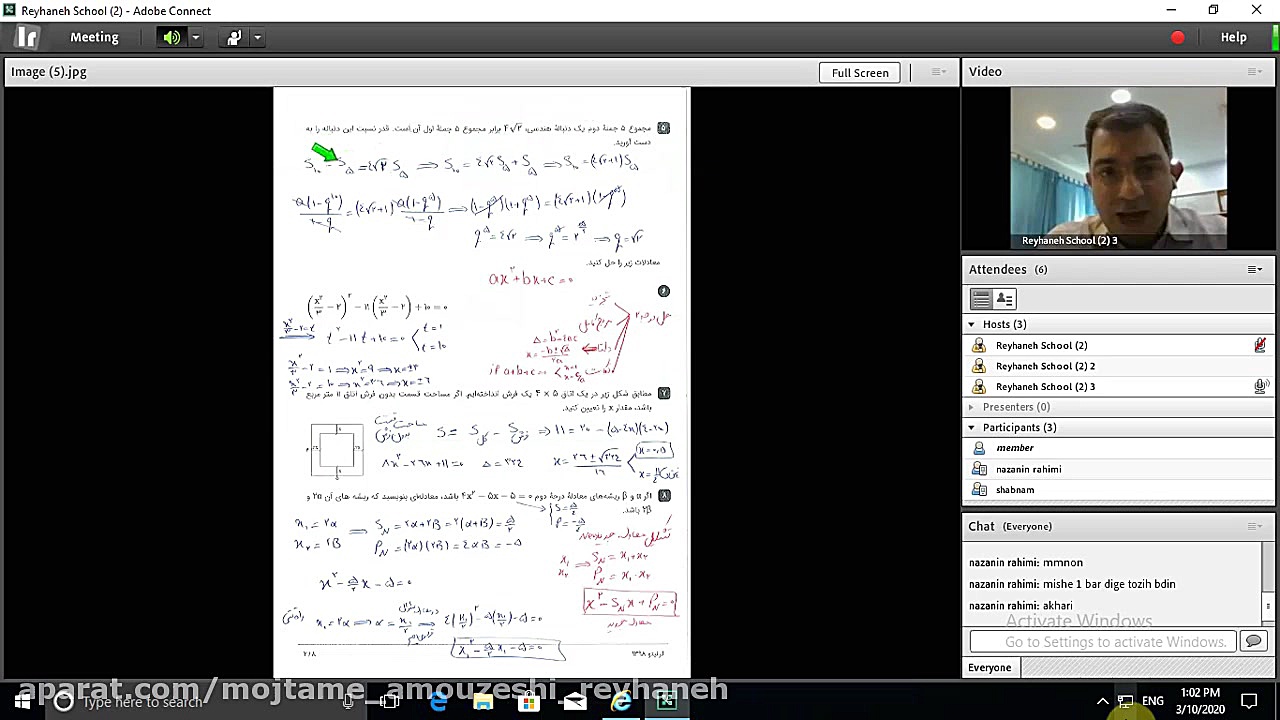Expand the Presenters group

[x=971, y=407]
